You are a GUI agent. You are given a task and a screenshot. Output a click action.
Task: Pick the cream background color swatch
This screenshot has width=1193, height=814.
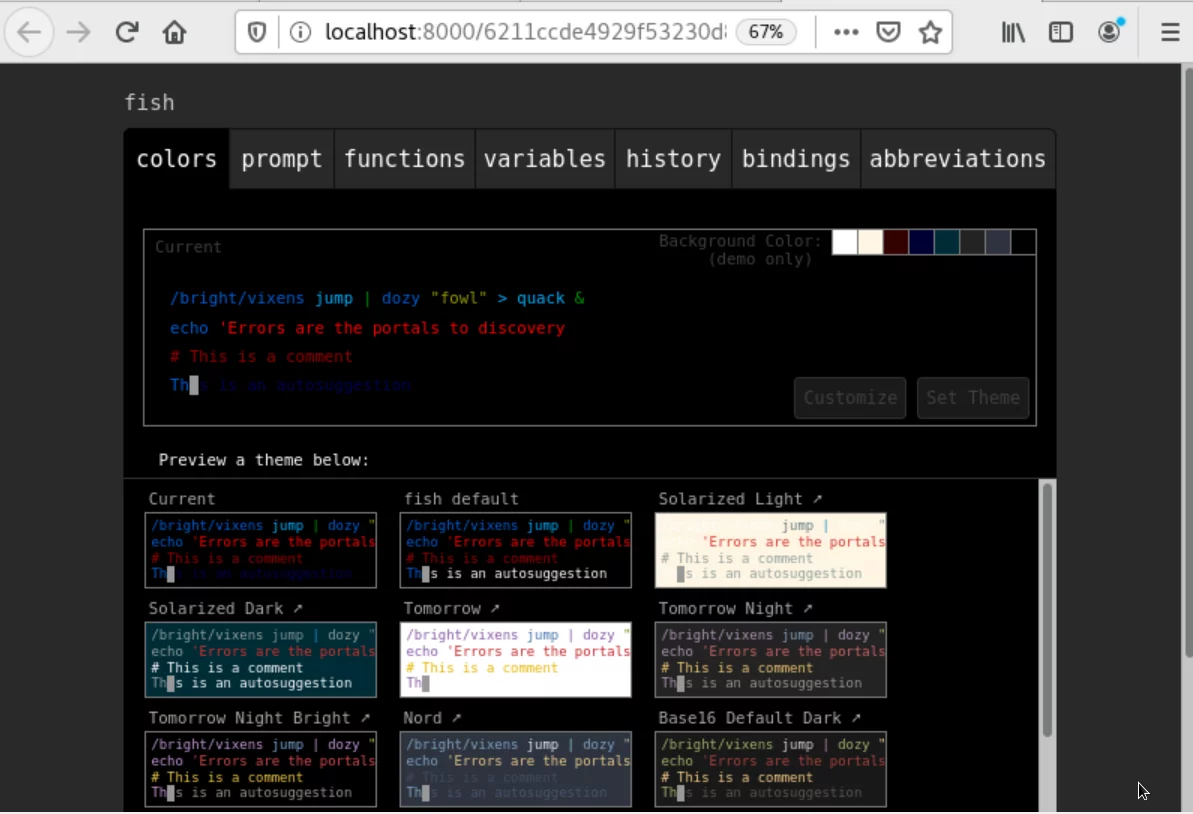870,242
